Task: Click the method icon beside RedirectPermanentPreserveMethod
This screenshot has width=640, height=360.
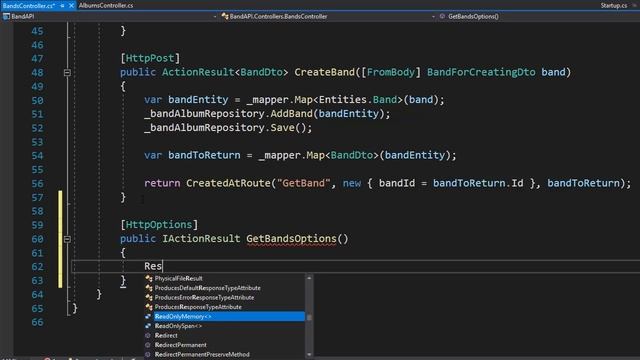Action: (148, 354)
